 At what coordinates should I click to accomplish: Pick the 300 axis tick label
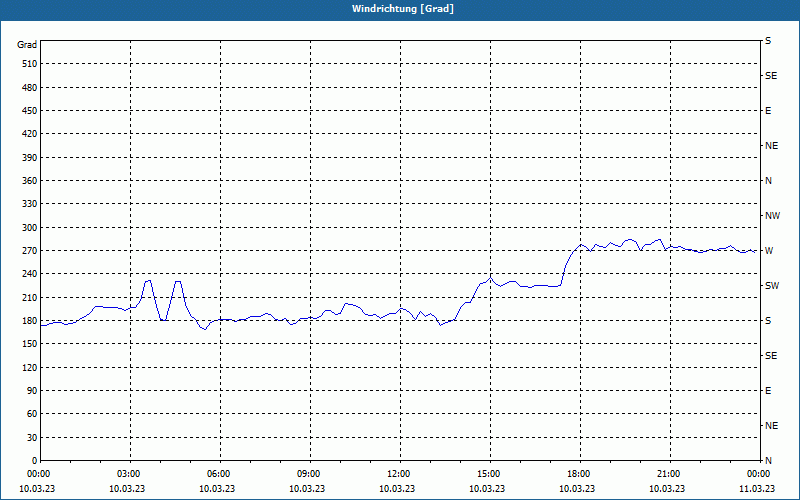pos(30,227)
